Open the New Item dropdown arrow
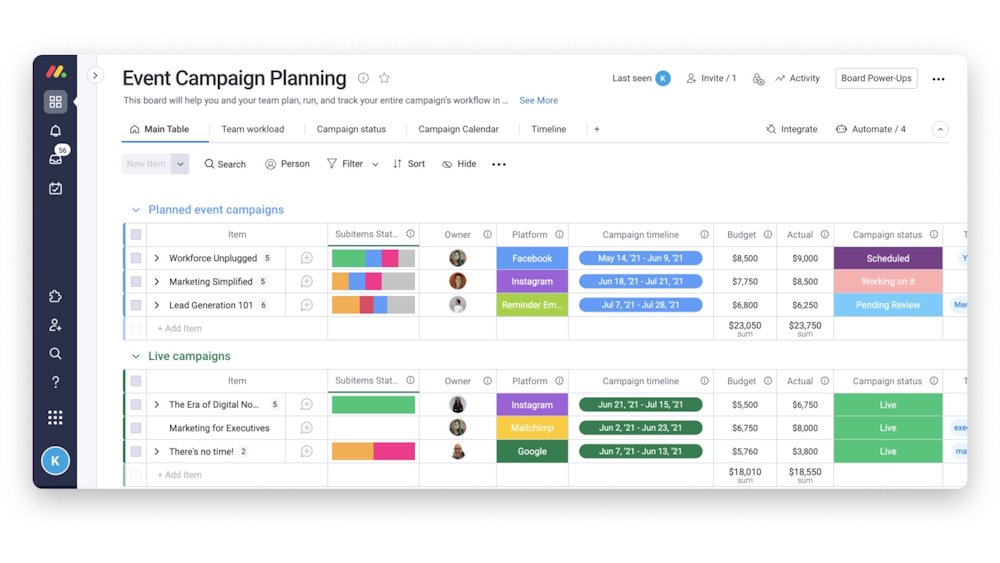 pyautogui.click(x=180, y=164)
